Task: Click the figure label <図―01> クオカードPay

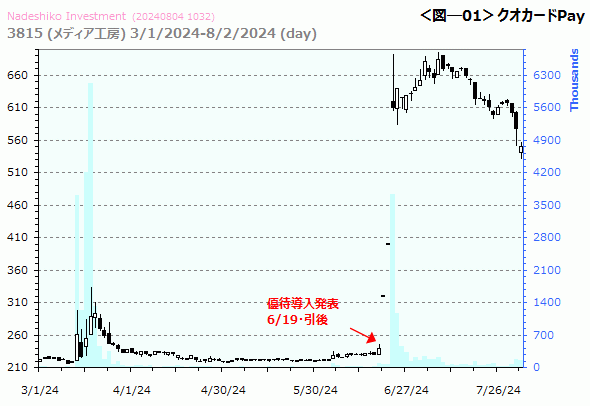Action: pos(502,16)
